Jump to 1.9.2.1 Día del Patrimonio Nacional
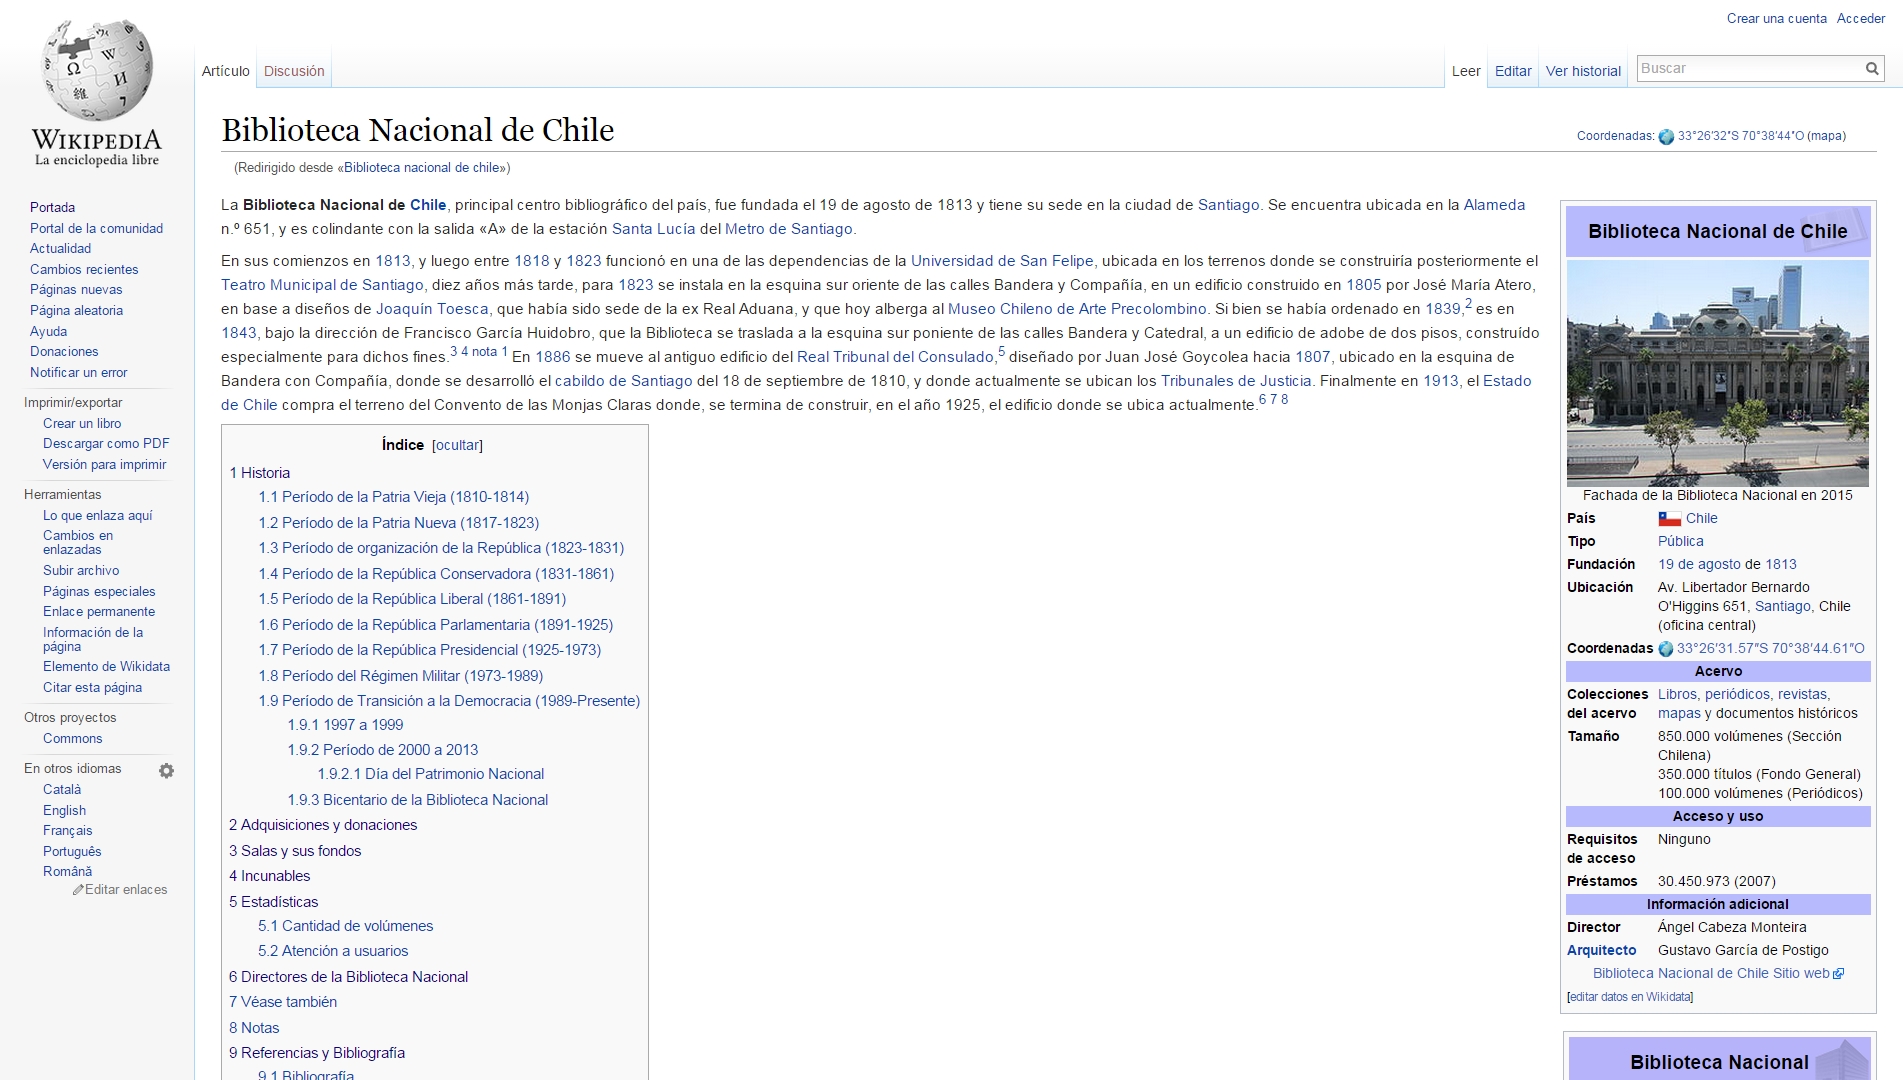Screen dimensions: 1903x1080 tap(431, 774)
